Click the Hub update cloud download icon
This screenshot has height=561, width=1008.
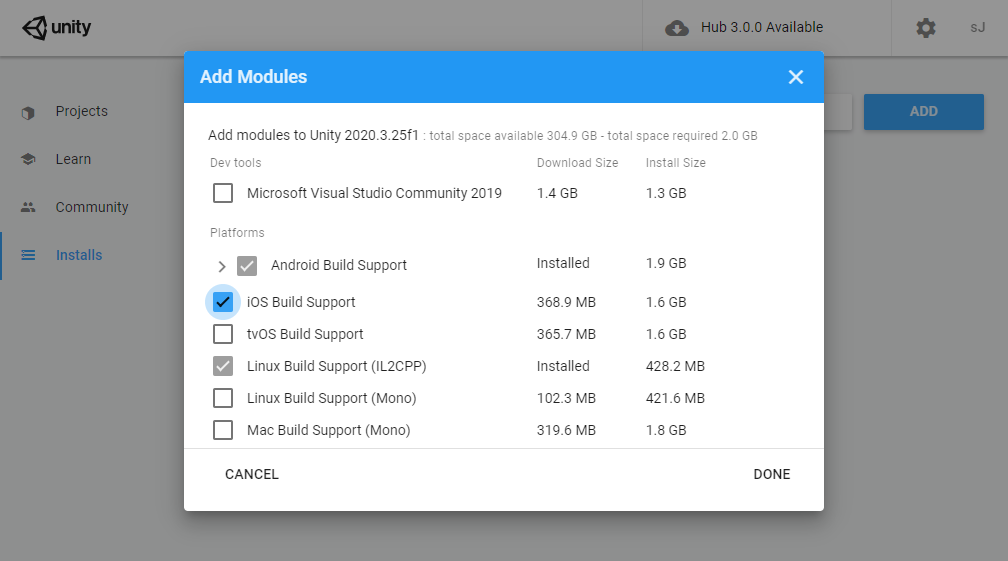[676, 28]
